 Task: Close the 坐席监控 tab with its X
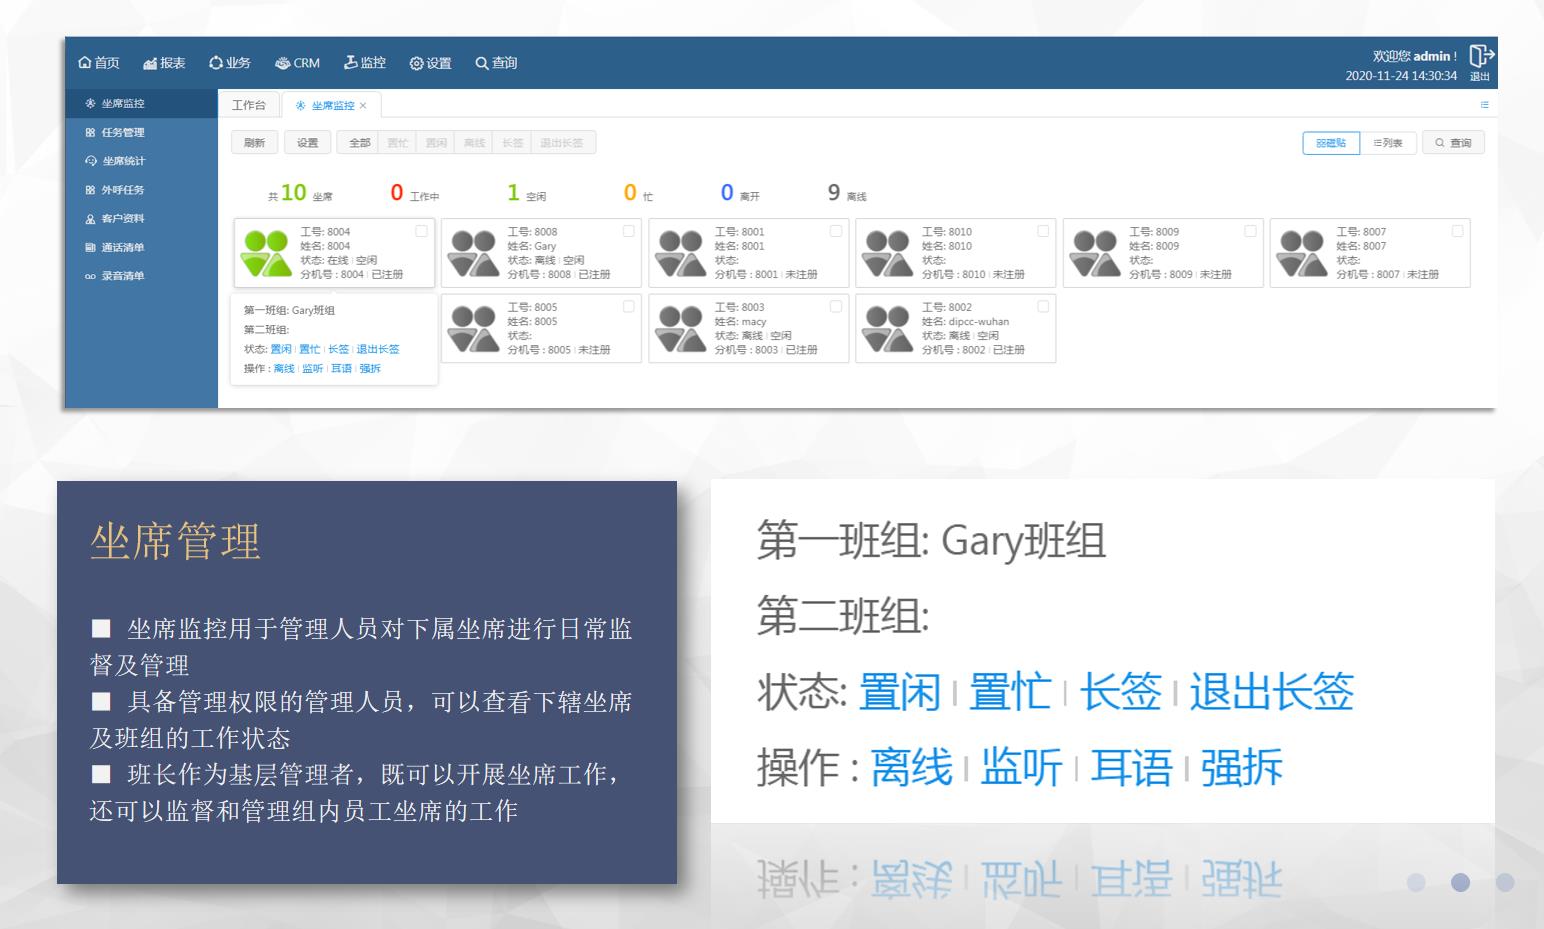coord(363,105)
